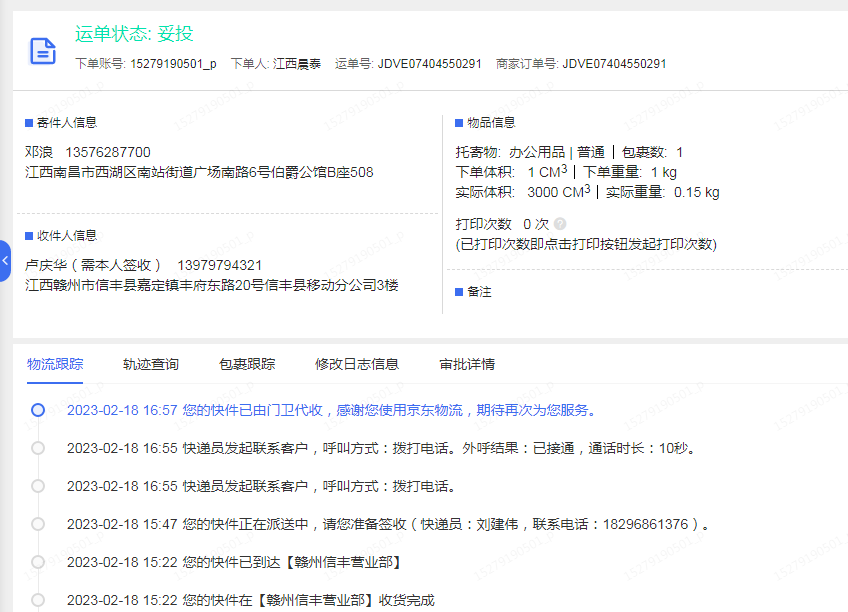Click the 15:47 courier 刘建伟 delivery entry
848x612 pixels.
[x=388, y=524]
